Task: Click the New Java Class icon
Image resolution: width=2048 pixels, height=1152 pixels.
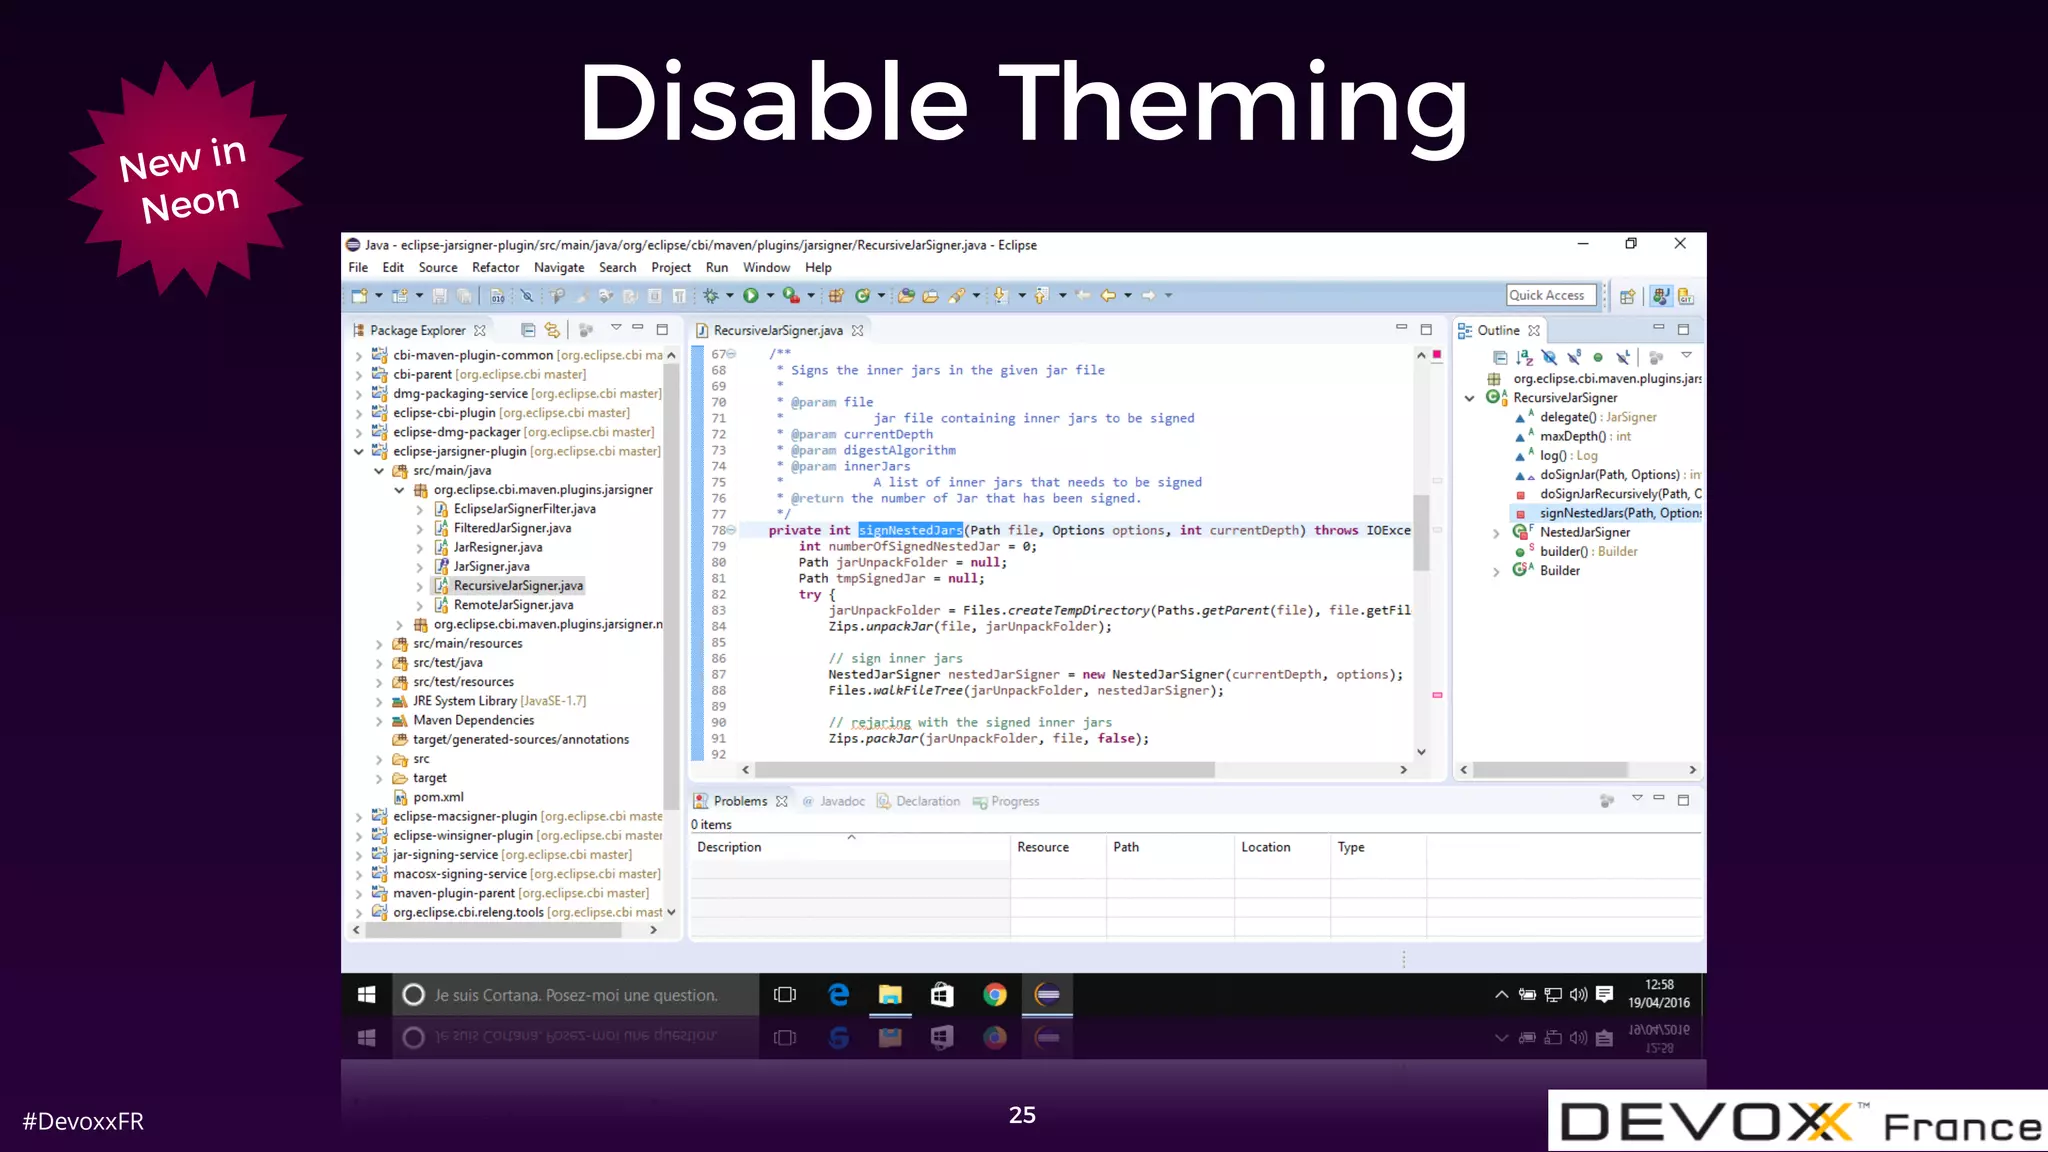Action: click(x=862, y=296)
